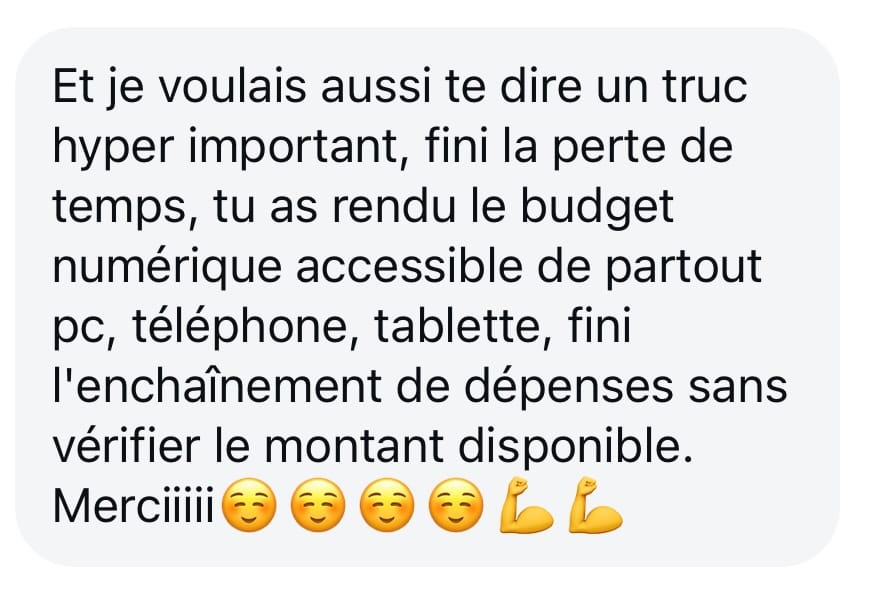Click the first flexed biceps emoji
Screen dimensions: 869x597
tap(526, 505)
